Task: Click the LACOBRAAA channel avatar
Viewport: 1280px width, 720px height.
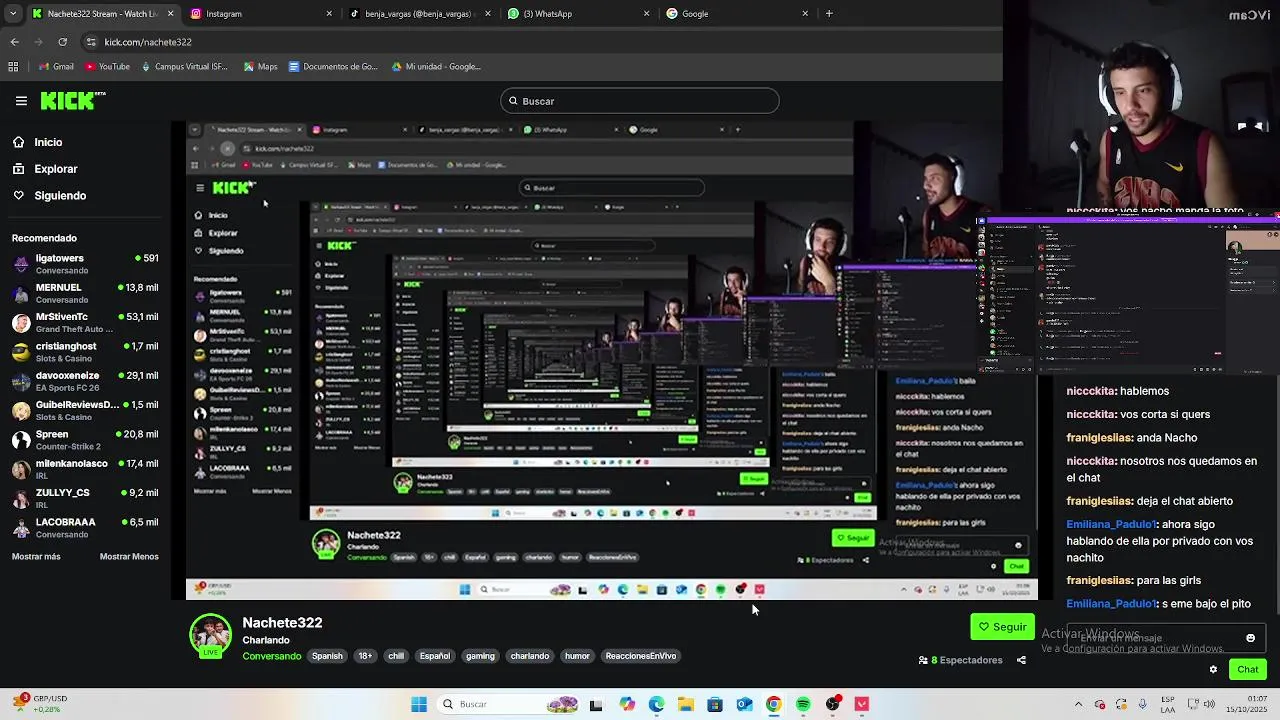Action: (21, 528)
